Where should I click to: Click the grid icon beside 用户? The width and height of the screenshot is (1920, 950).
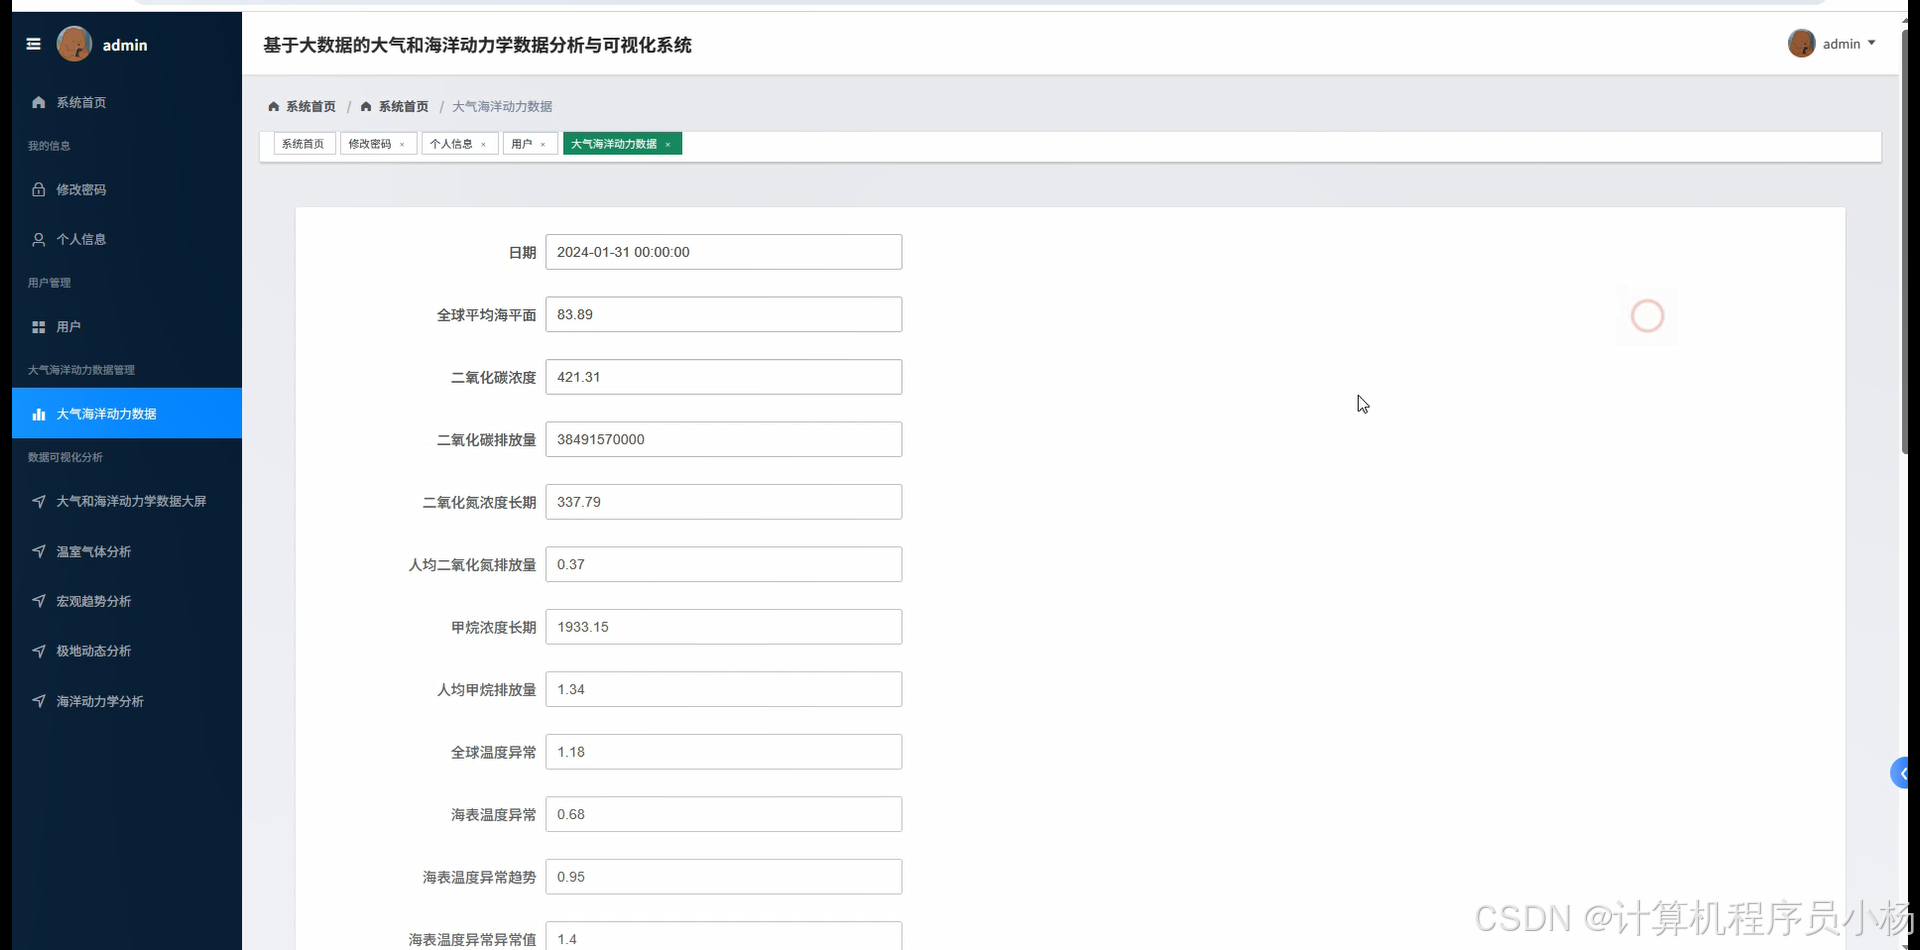pos(38,327)
